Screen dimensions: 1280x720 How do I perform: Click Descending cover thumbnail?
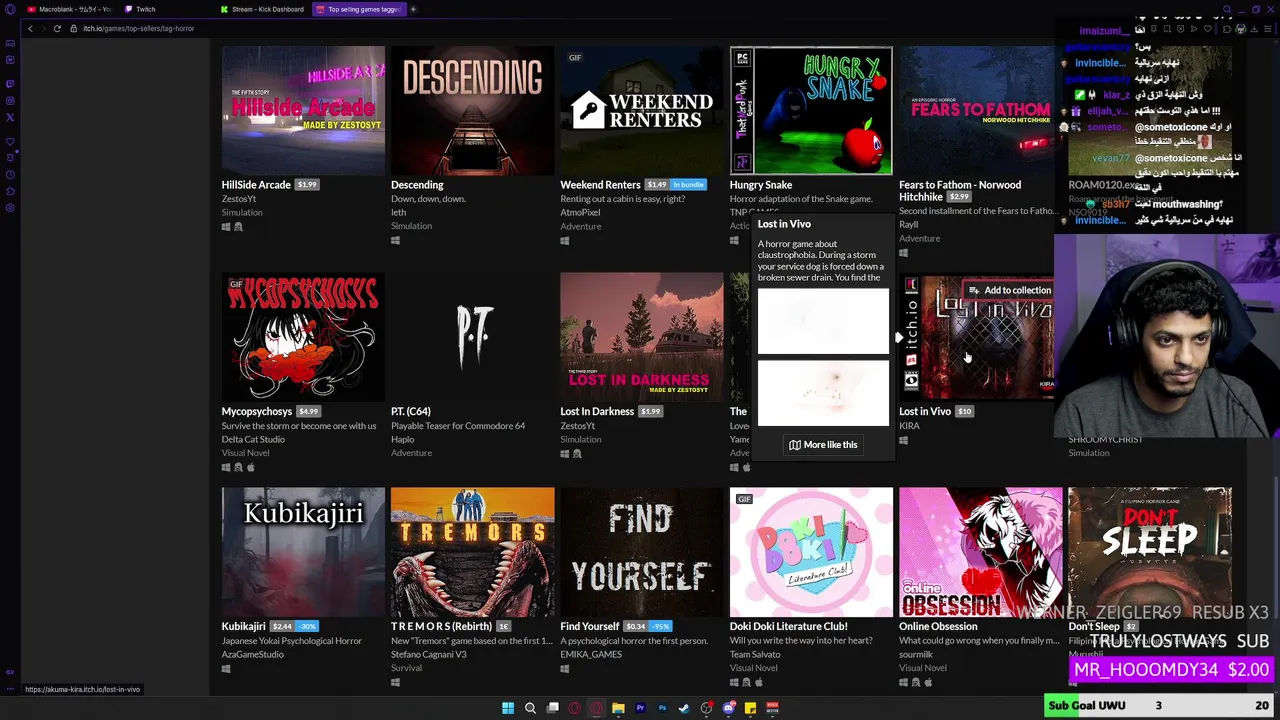point(472,110)
